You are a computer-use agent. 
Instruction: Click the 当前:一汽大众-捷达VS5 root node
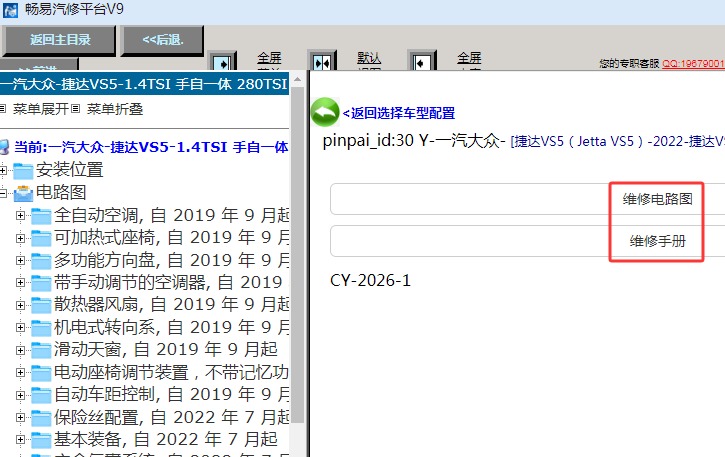pos(151,147)
